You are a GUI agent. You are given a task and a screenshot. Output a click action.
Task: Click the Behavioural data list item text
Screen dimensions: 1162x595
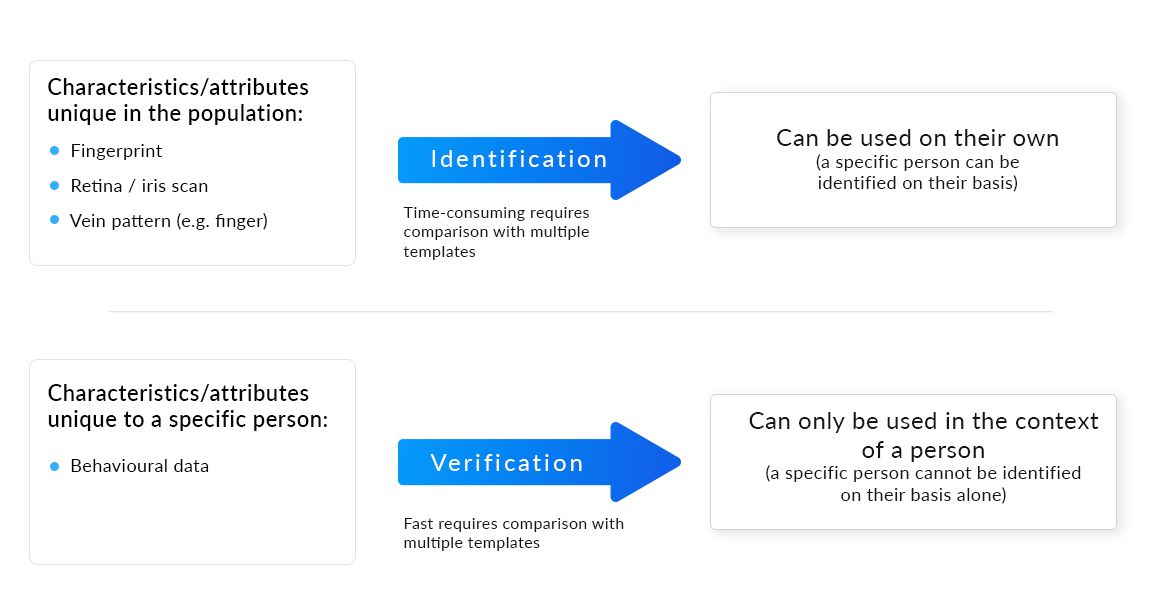click(x=140, y=466)
